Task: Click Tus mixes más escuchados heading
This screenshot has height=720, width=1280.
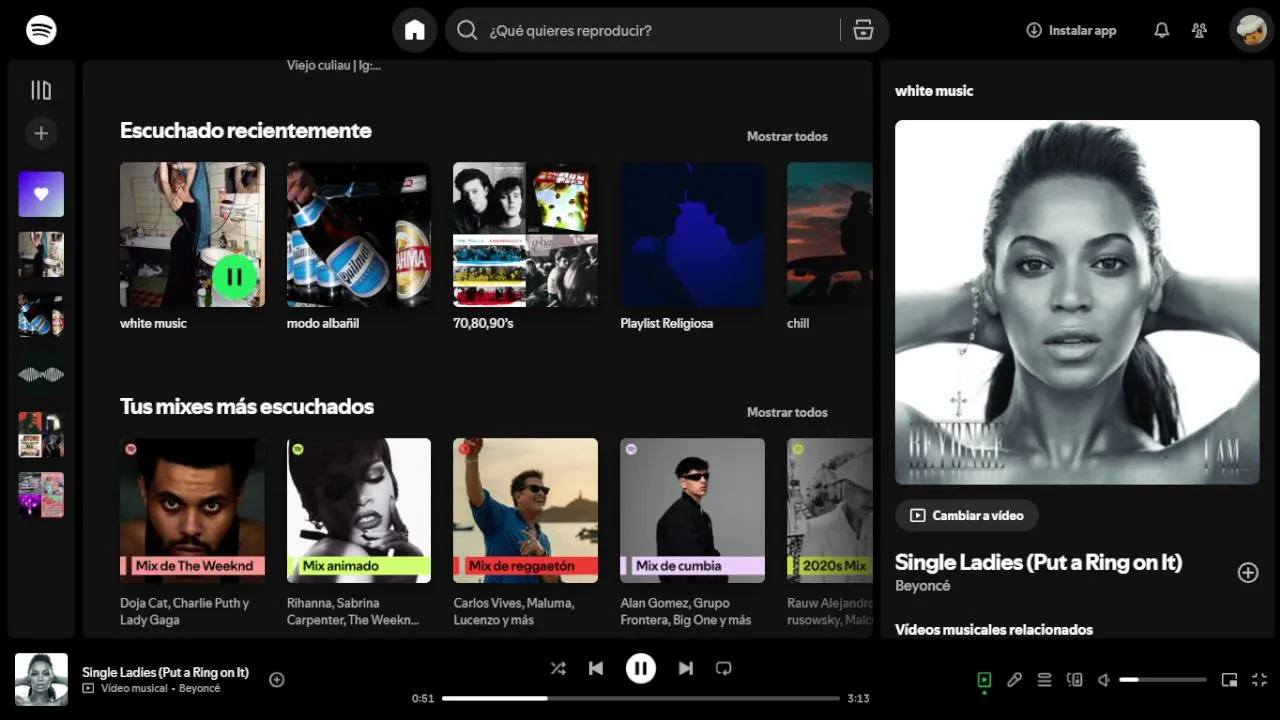Action: point(247,407)
